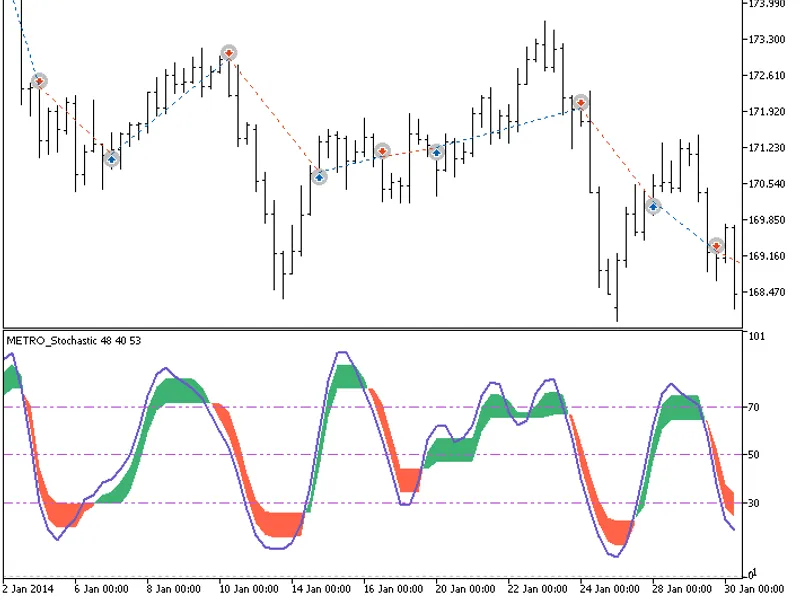800x600 pixels.
Task: Click the red sell marker near 30 Jan
Action: pos(717,246)
